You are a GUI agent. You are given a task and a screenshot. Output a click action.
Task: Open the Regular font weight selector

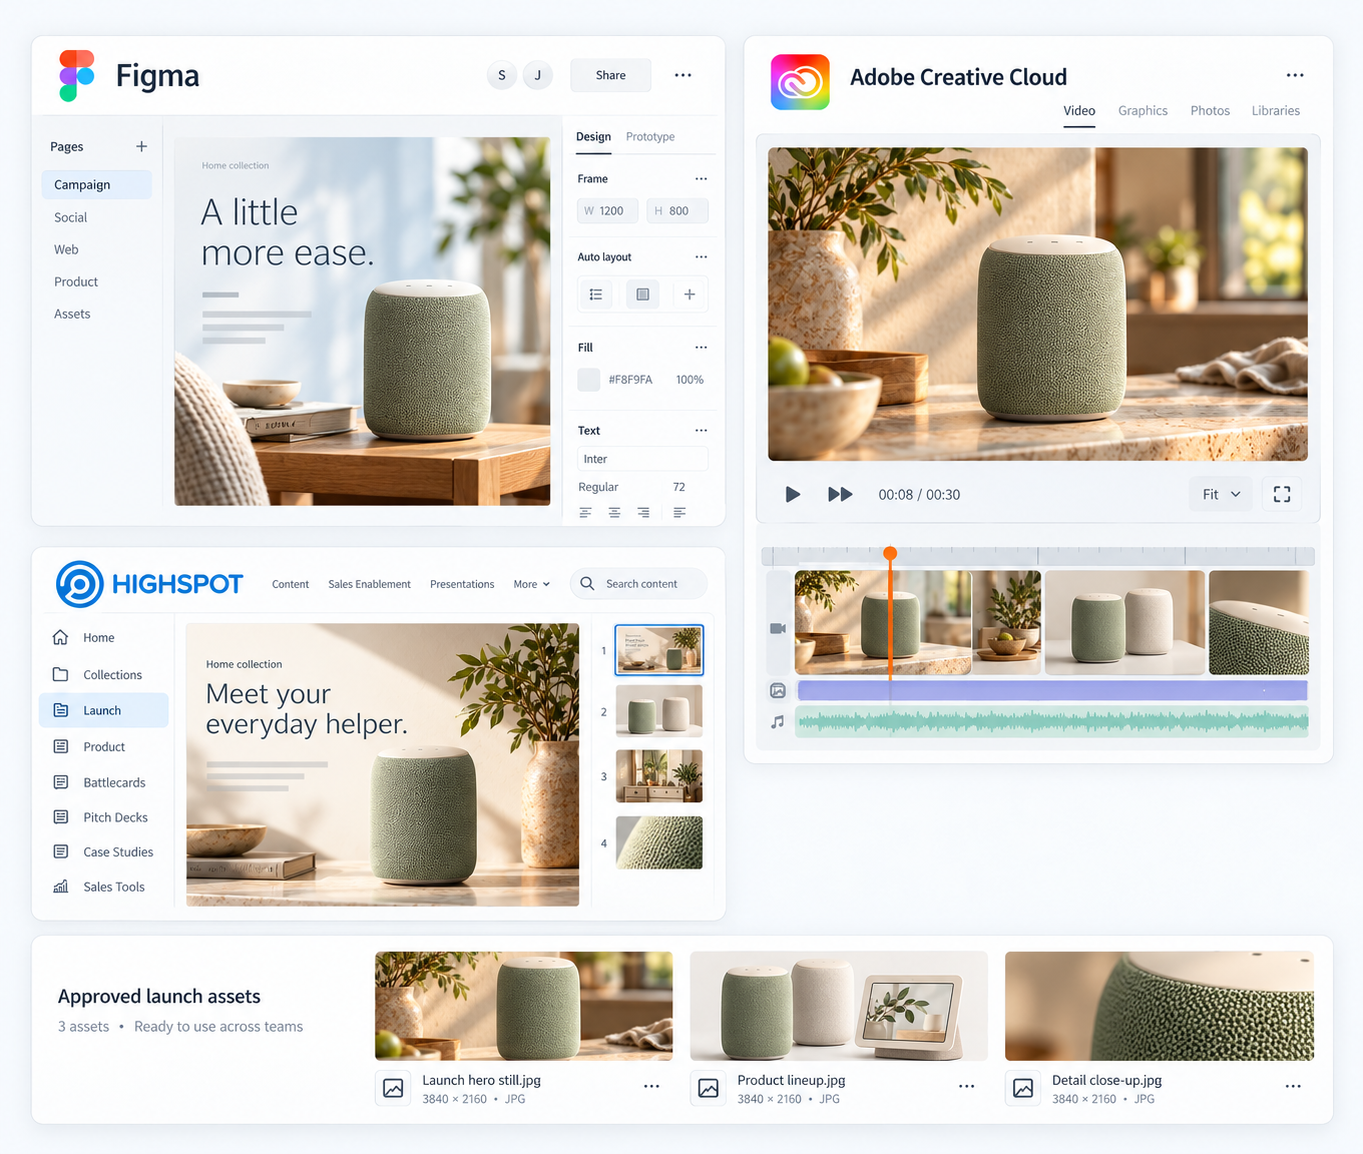click(x=599, y=487)
